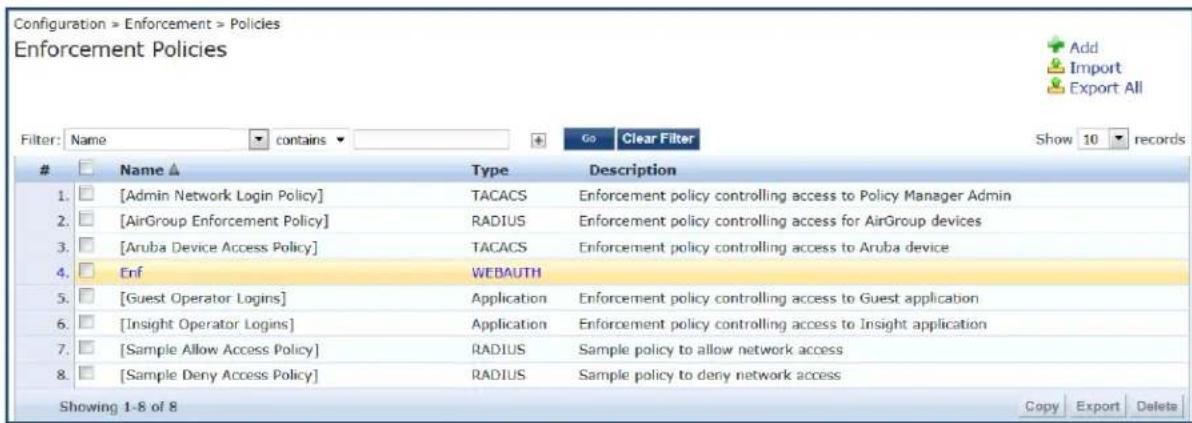Click 'Sample policy to deny network access' description

click(x=710, y=375)
